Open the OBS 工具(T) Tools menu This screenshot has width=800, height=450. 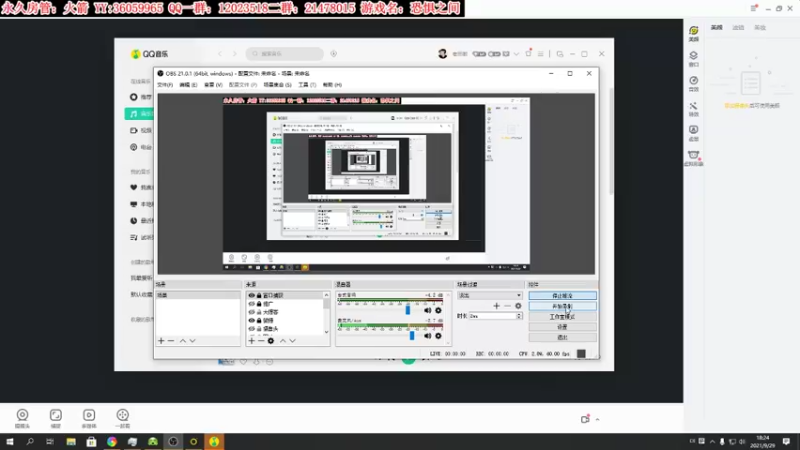(307, 85)
